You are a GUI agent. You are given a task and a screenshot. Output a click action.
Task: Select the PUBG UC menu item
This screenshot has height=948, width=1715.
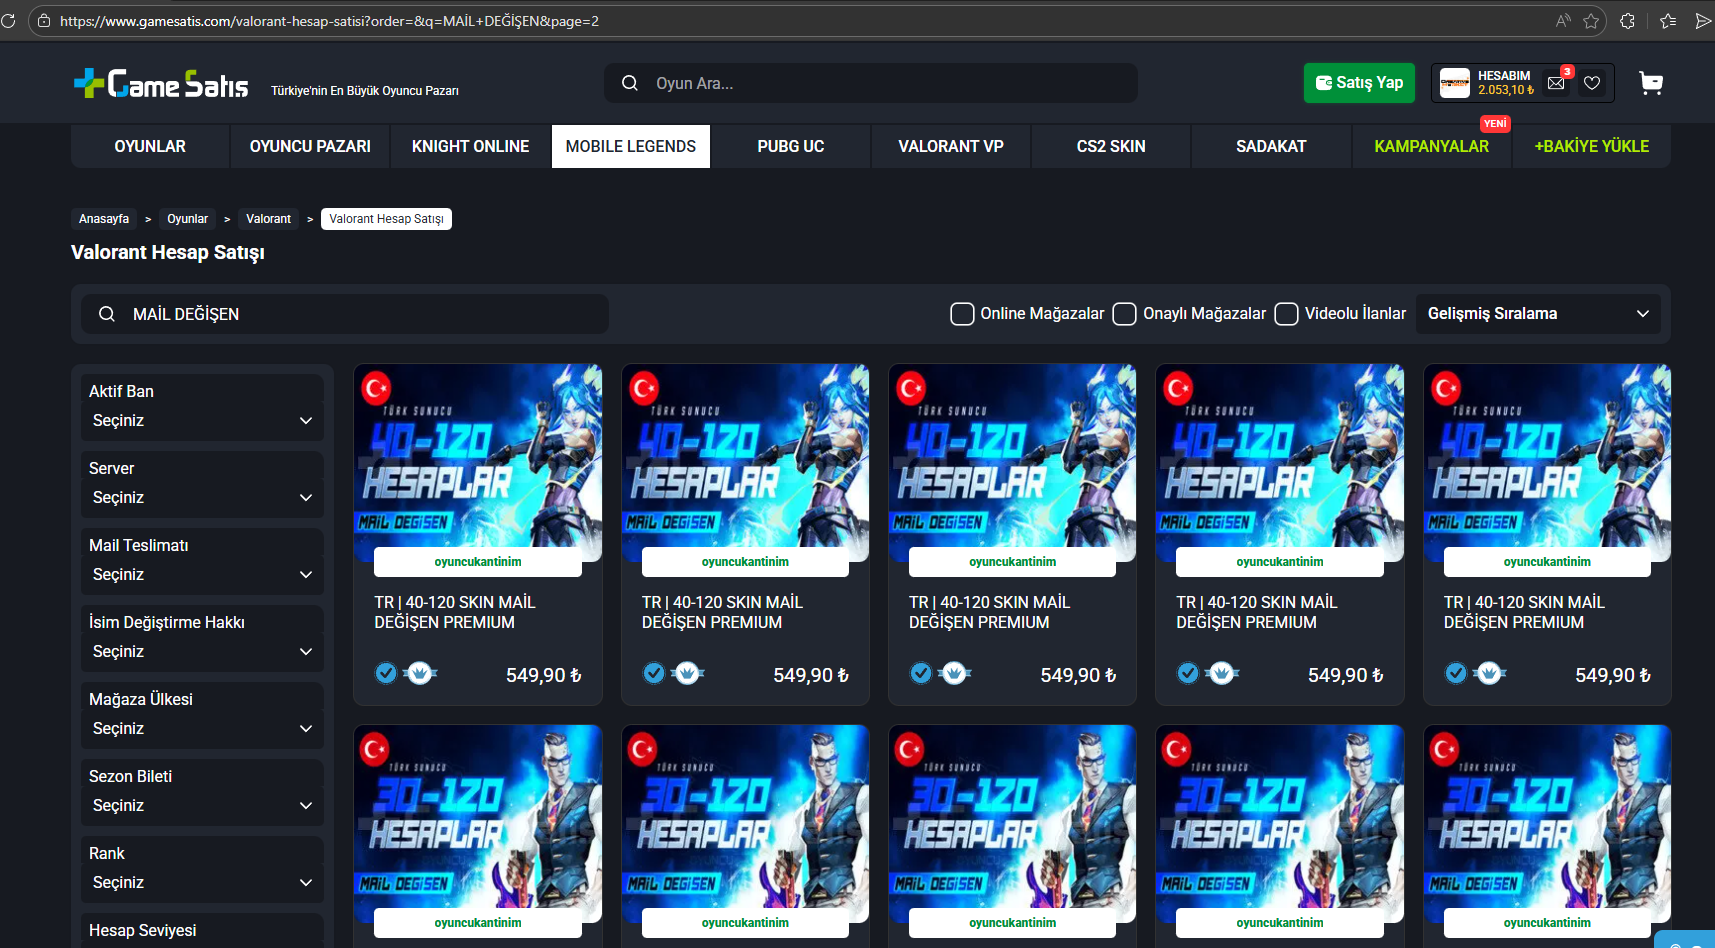[x=791, y=146]
